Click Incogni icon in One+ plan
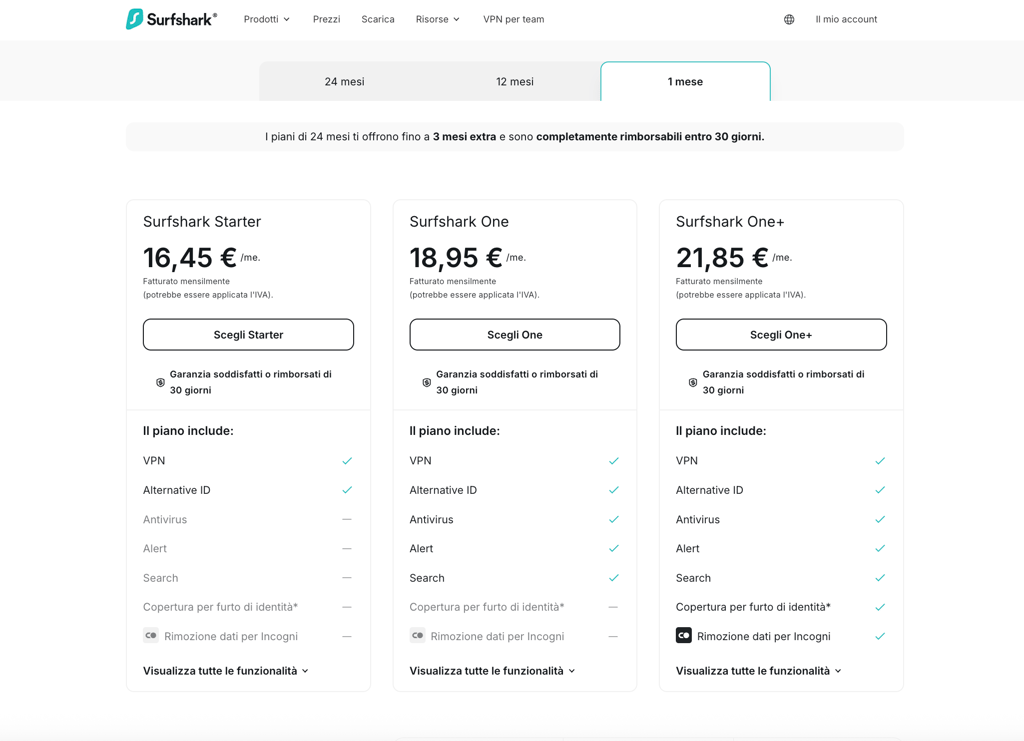Viewport: 1024px width, 741px height. pyautogui.click(x=683, y=635)
